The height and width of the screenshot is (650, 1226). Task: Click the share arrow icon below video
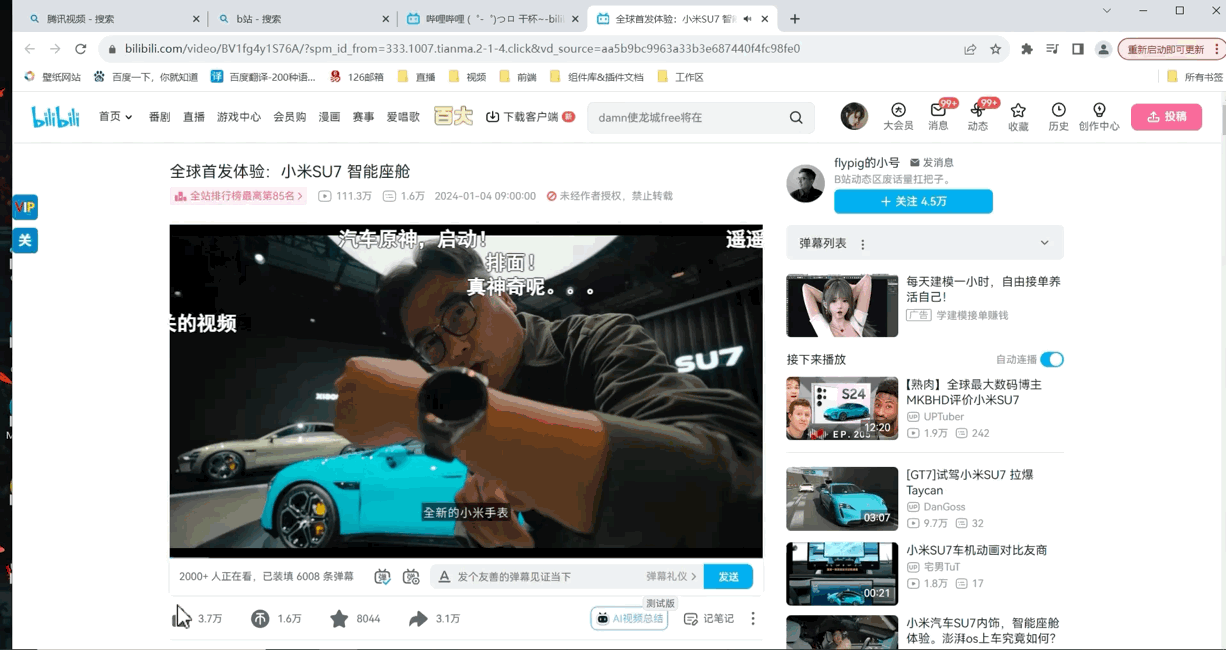click(x=418, y=619)
